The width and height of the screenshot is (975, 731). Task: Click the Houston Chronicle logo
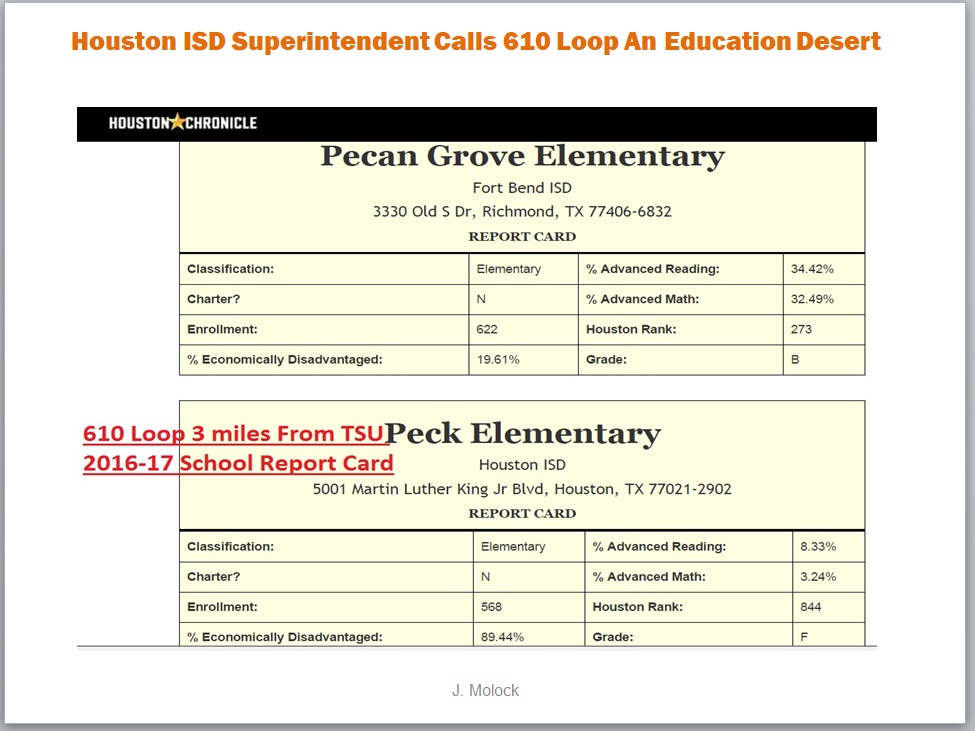[x=183, y=122]
